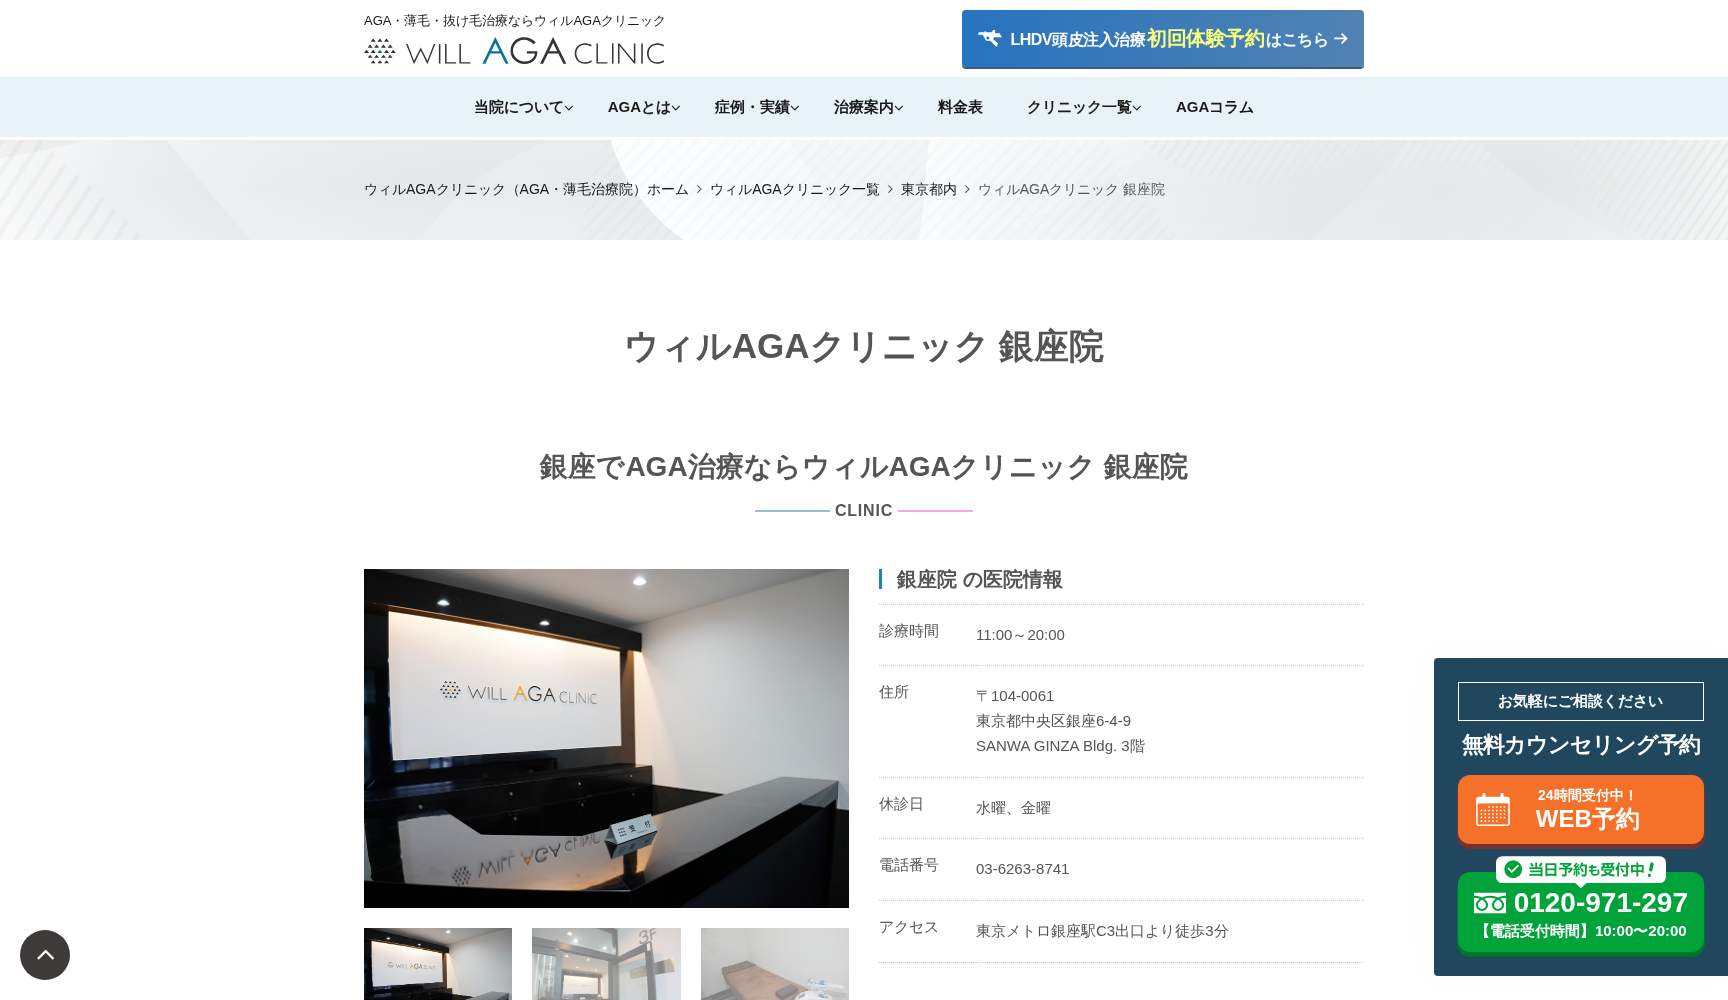The image size is (1728, 1000).
Task: Expand the 当院について dropdown menu
Action: tap(522, 107)
